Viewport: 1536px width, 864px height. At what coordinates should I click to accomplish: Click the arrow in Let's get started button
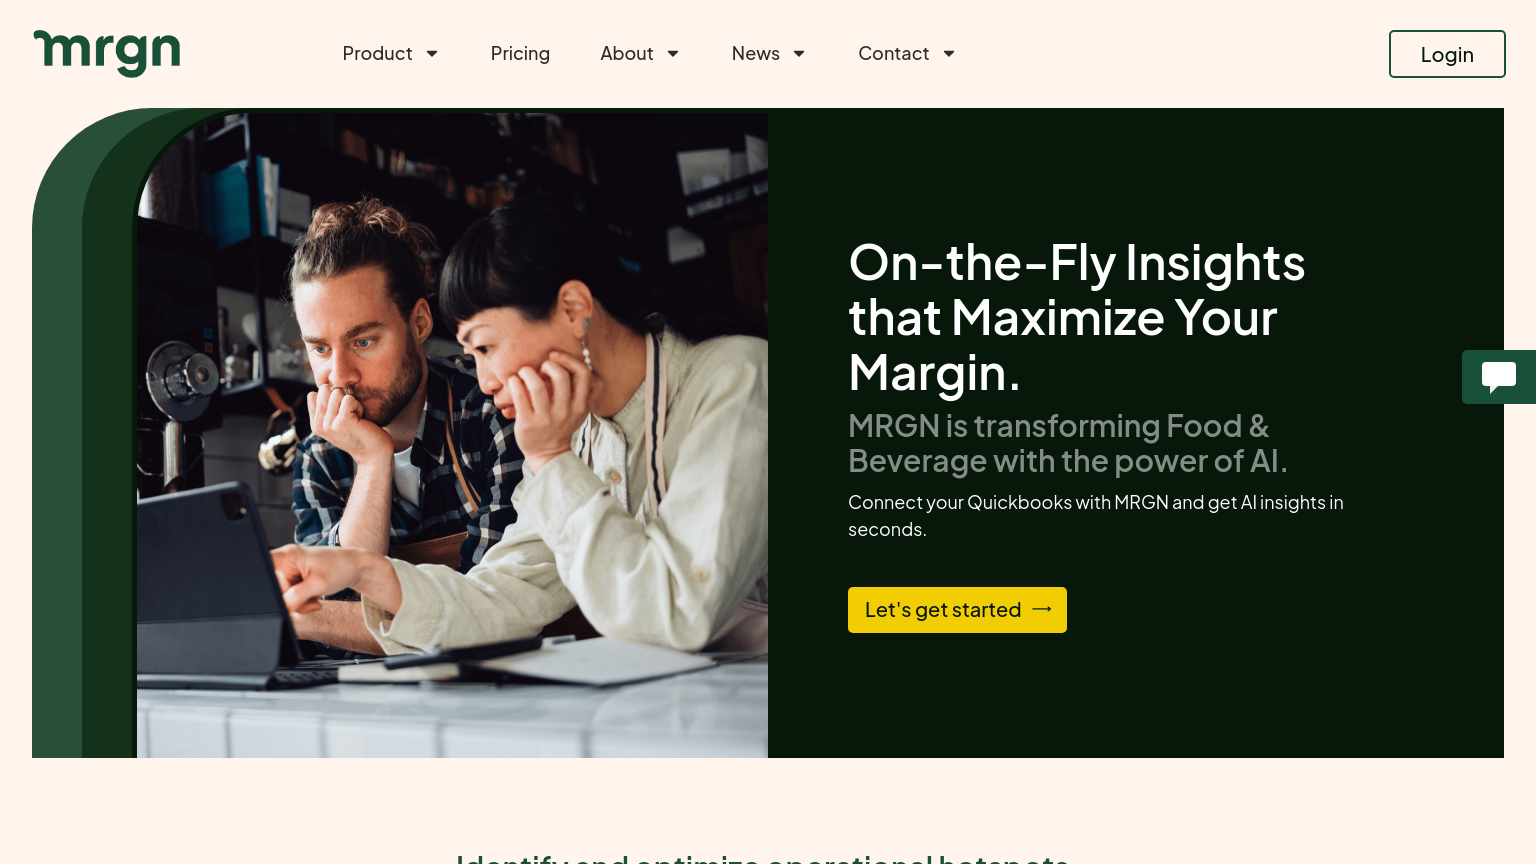coord(1042,609)
